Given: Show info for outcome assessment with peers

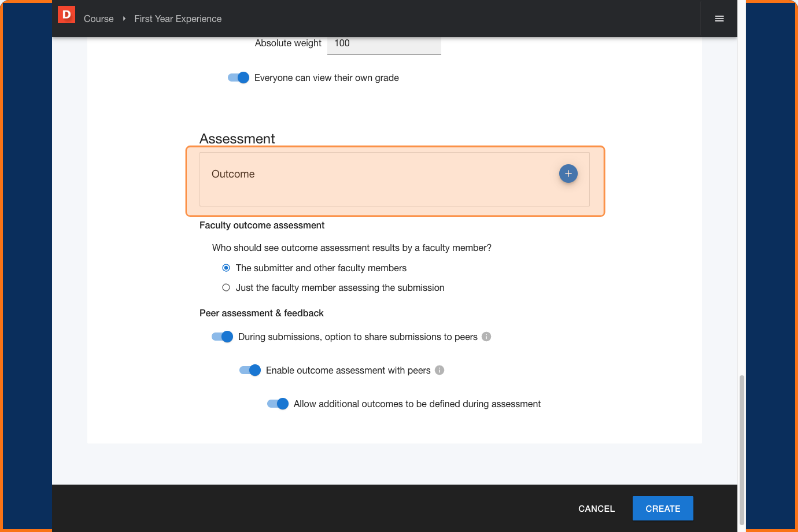Looking at the screenshot, I should 439,370.
